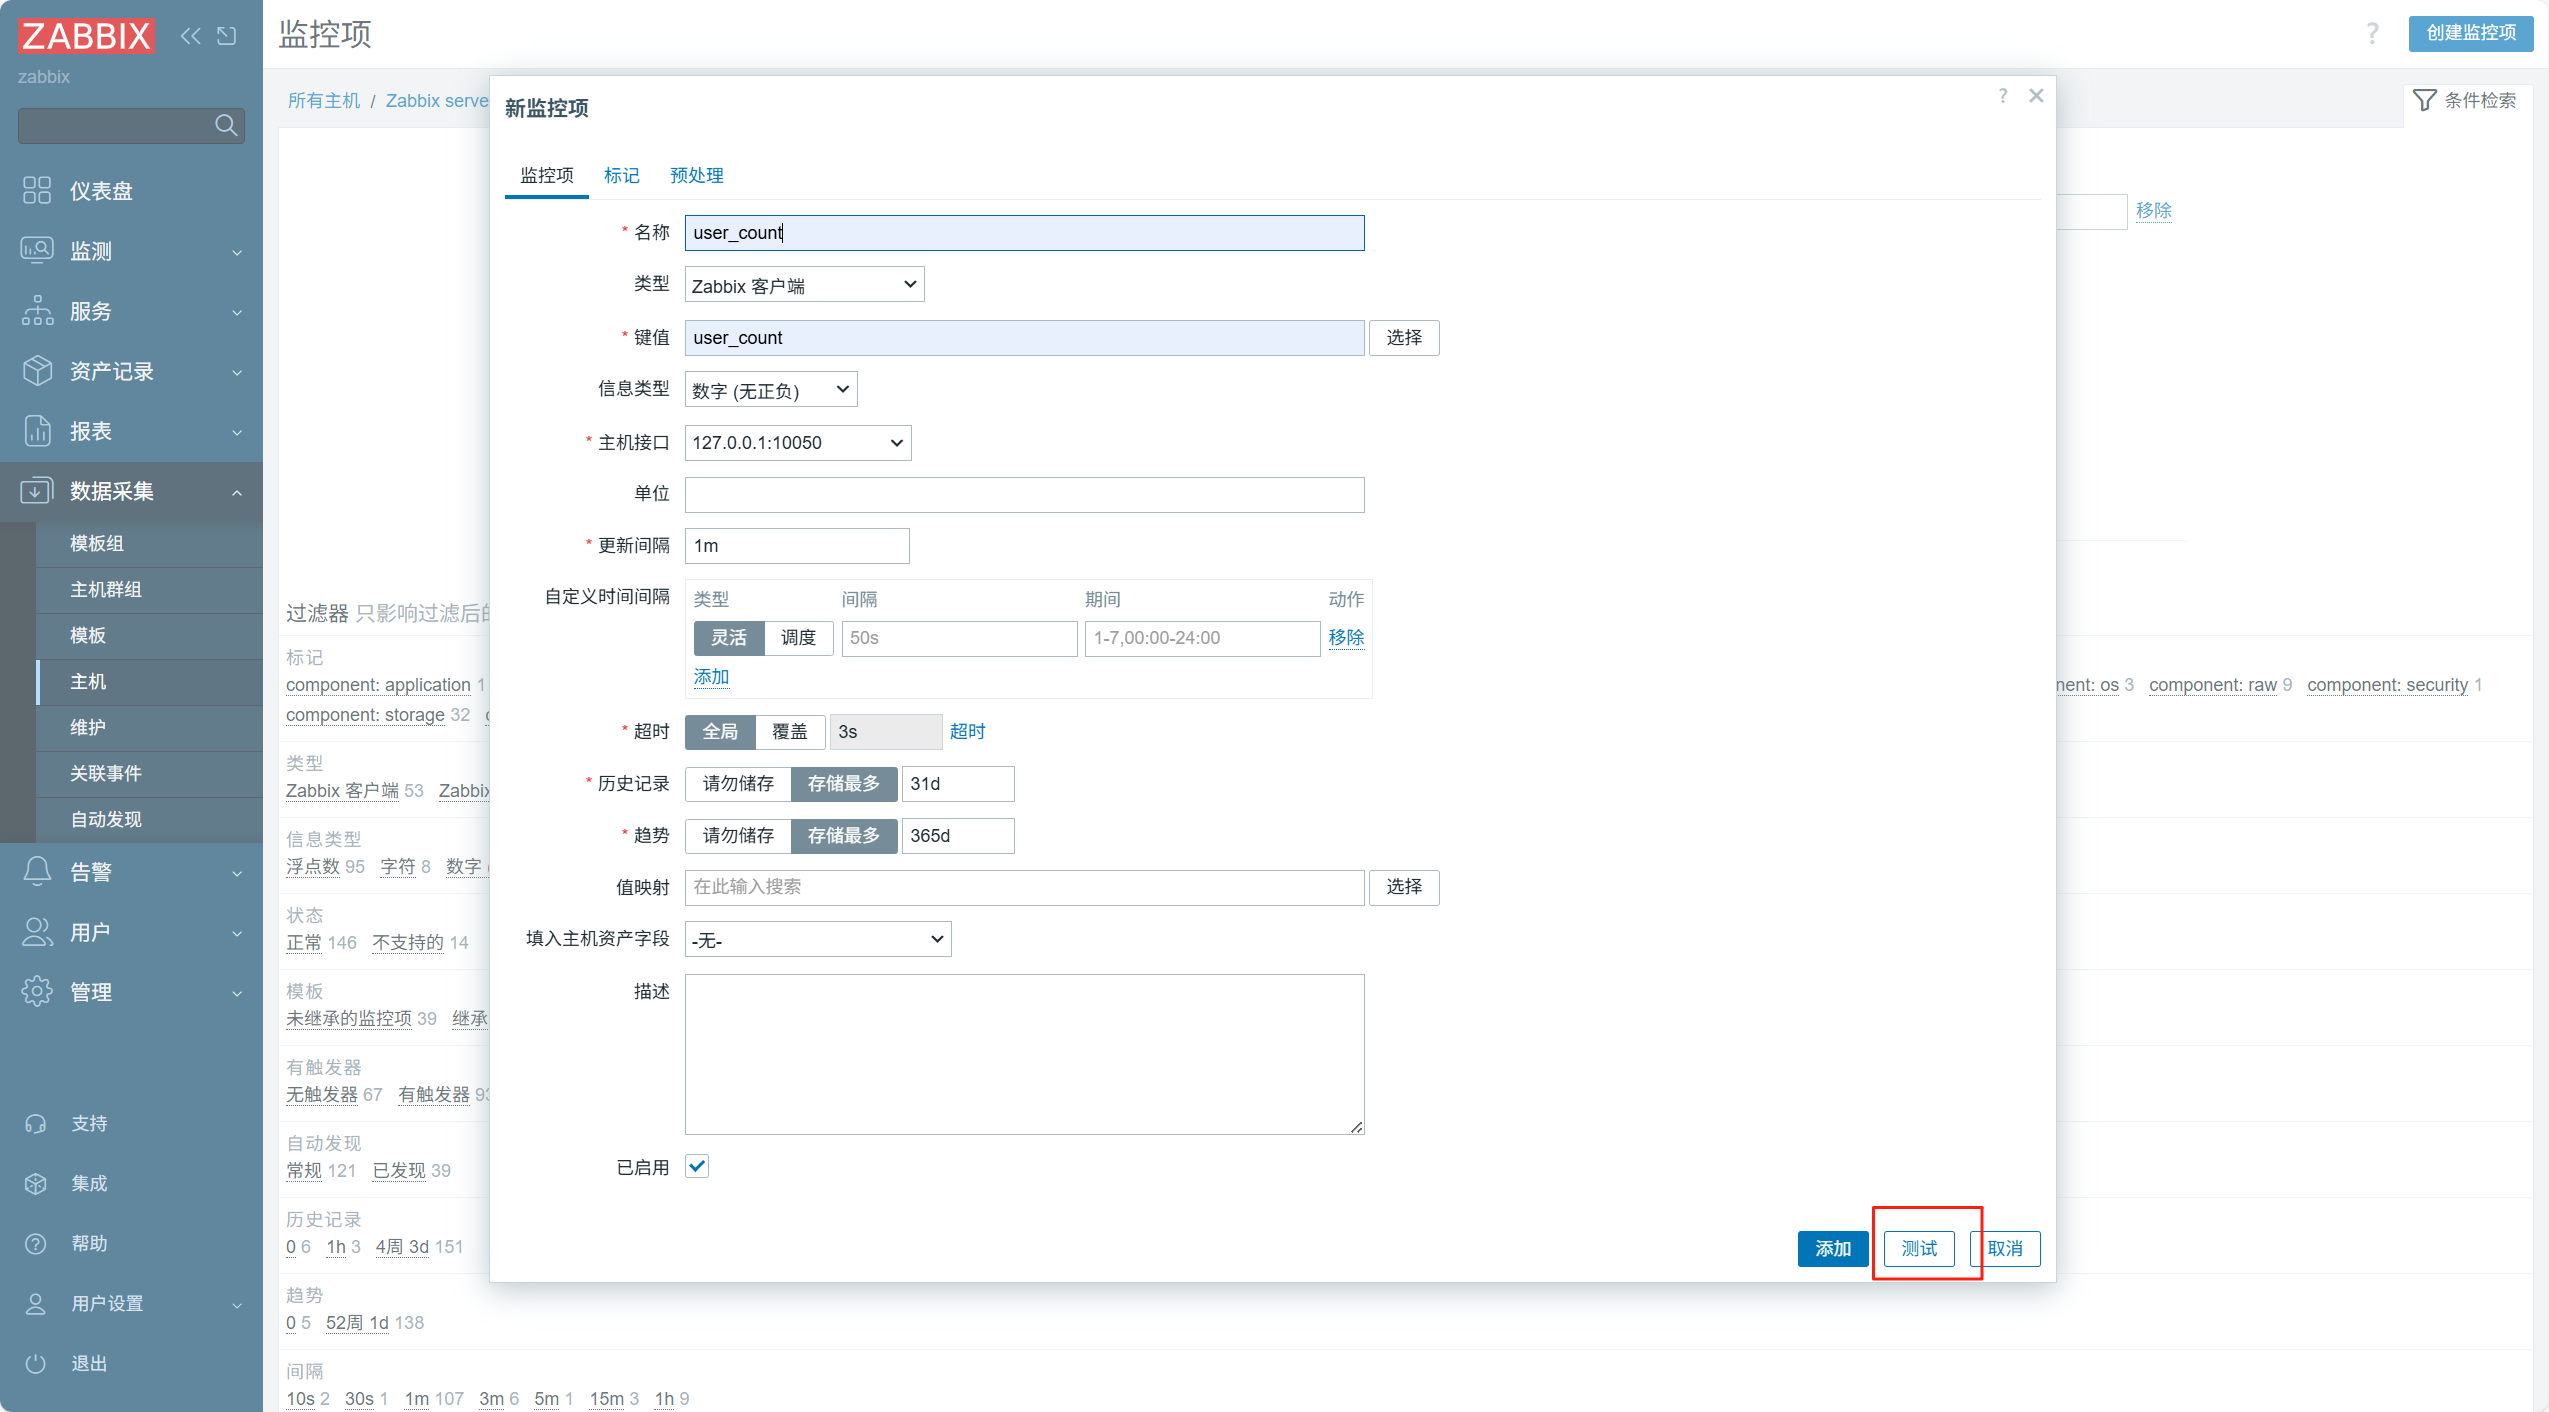This screenshot has width=2549, height=1412.
Task: Open 填入主机资产字段 dropdown
Action: [817, 939]
